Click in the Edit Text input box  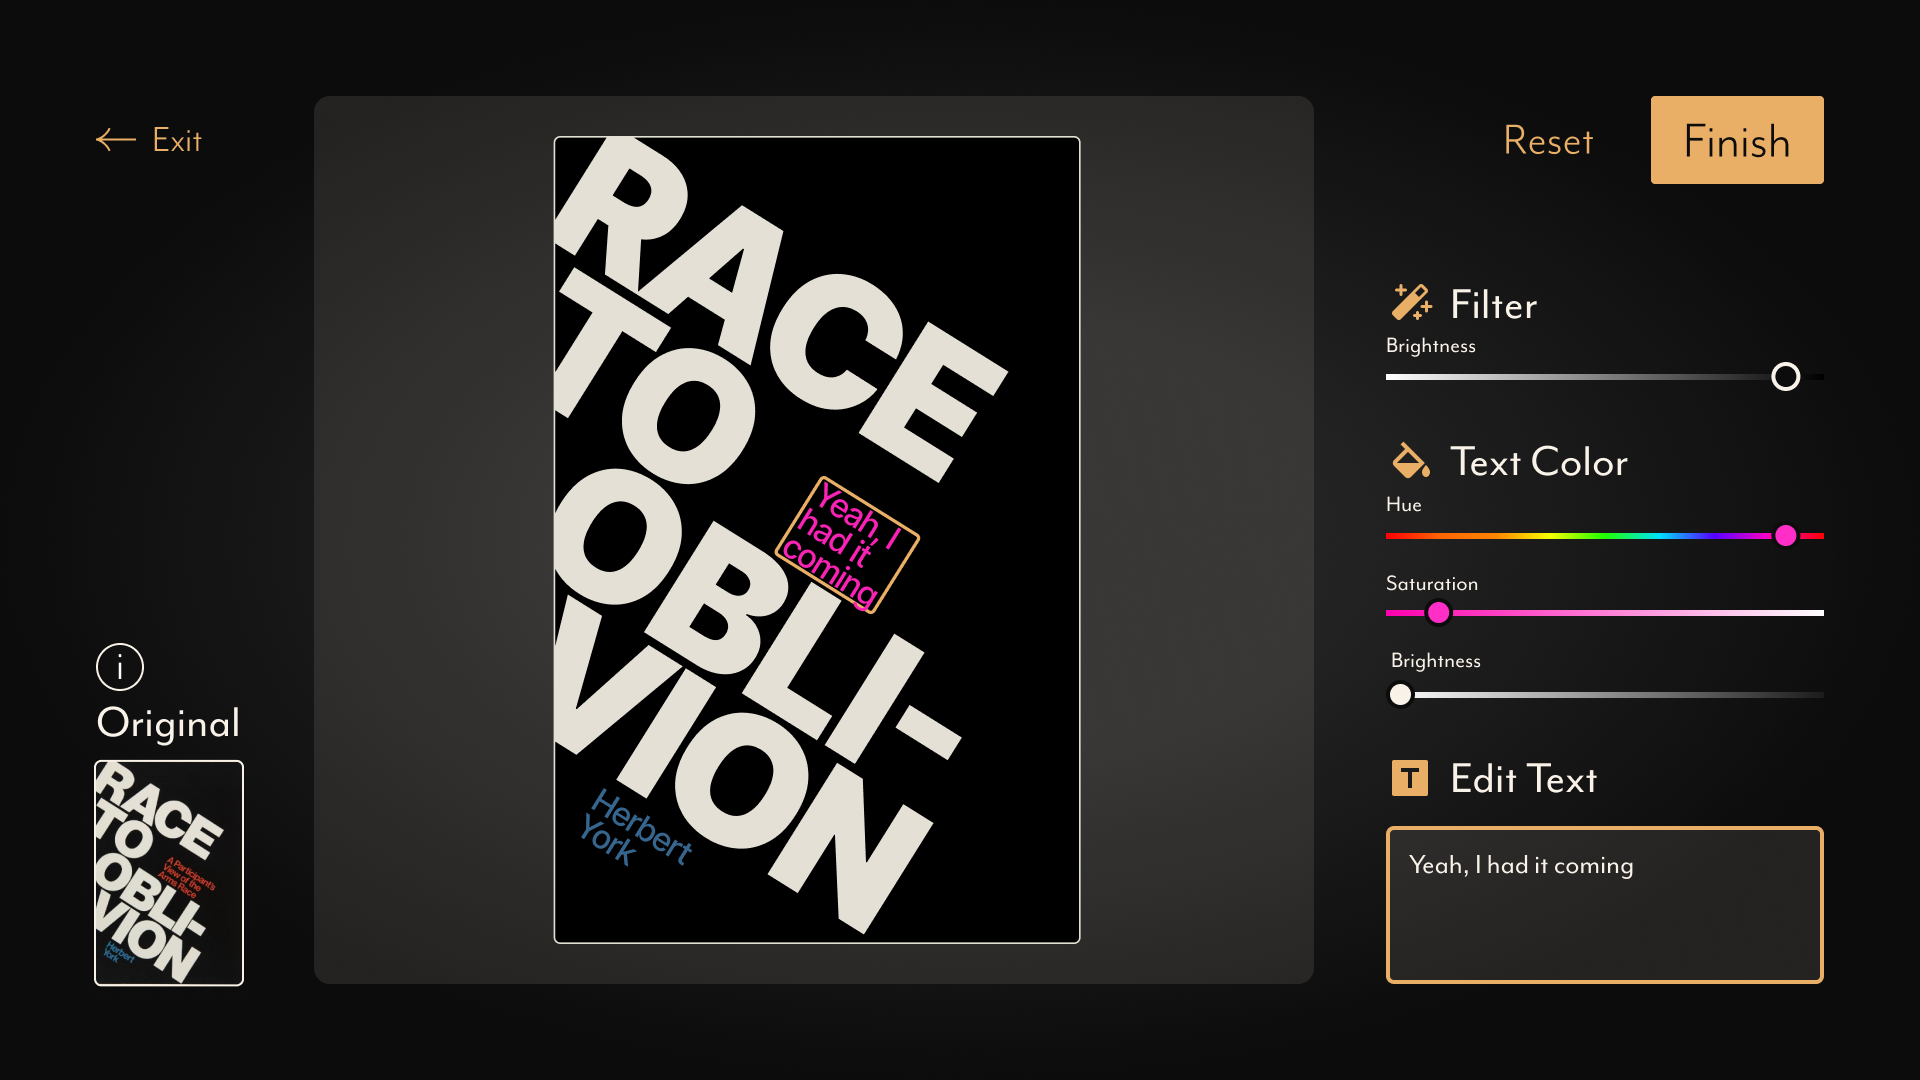click(x=1604, y=905)
